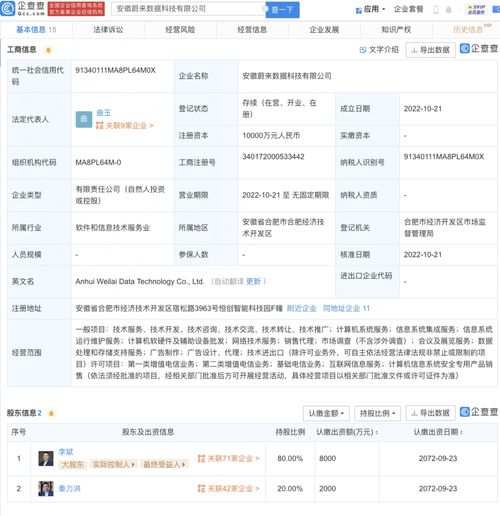Click the notification bell icon
This screenshot has height=516, width=500.
(449, 10)
